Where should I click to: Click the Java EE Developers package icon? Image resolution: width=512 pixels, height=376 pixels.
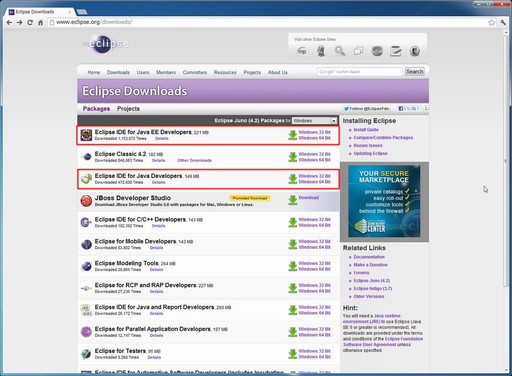point(86,135)
